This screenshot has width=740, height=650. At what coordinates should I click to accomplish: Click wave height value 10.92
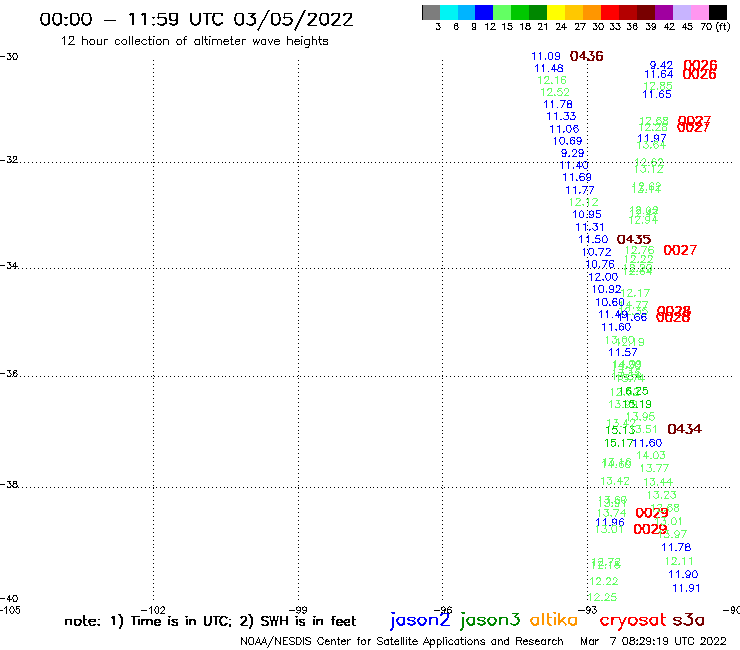(x=606, y=289)
